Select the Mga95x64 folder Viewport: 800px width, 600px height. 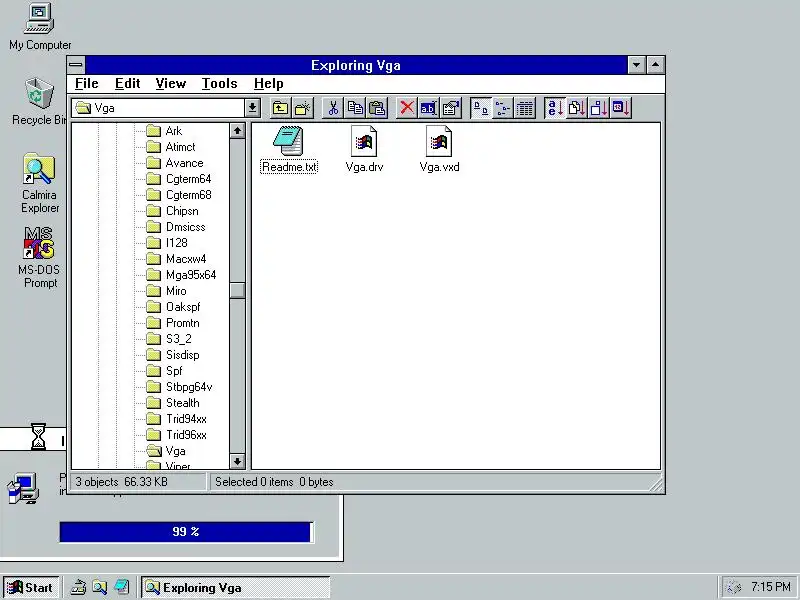[182, 275]
